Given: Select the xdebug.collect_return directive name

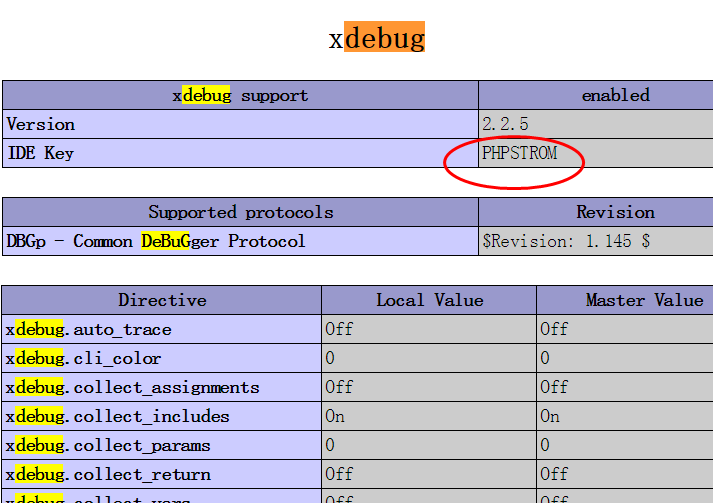Looking at the screenshot, I should coord(108,475).
